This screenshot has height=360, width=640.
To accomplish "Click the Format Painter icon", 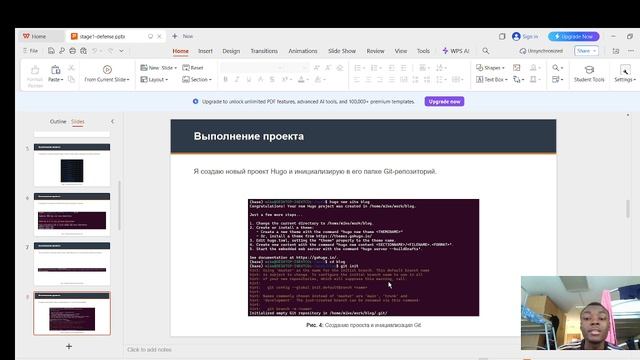I will point(35,70).
